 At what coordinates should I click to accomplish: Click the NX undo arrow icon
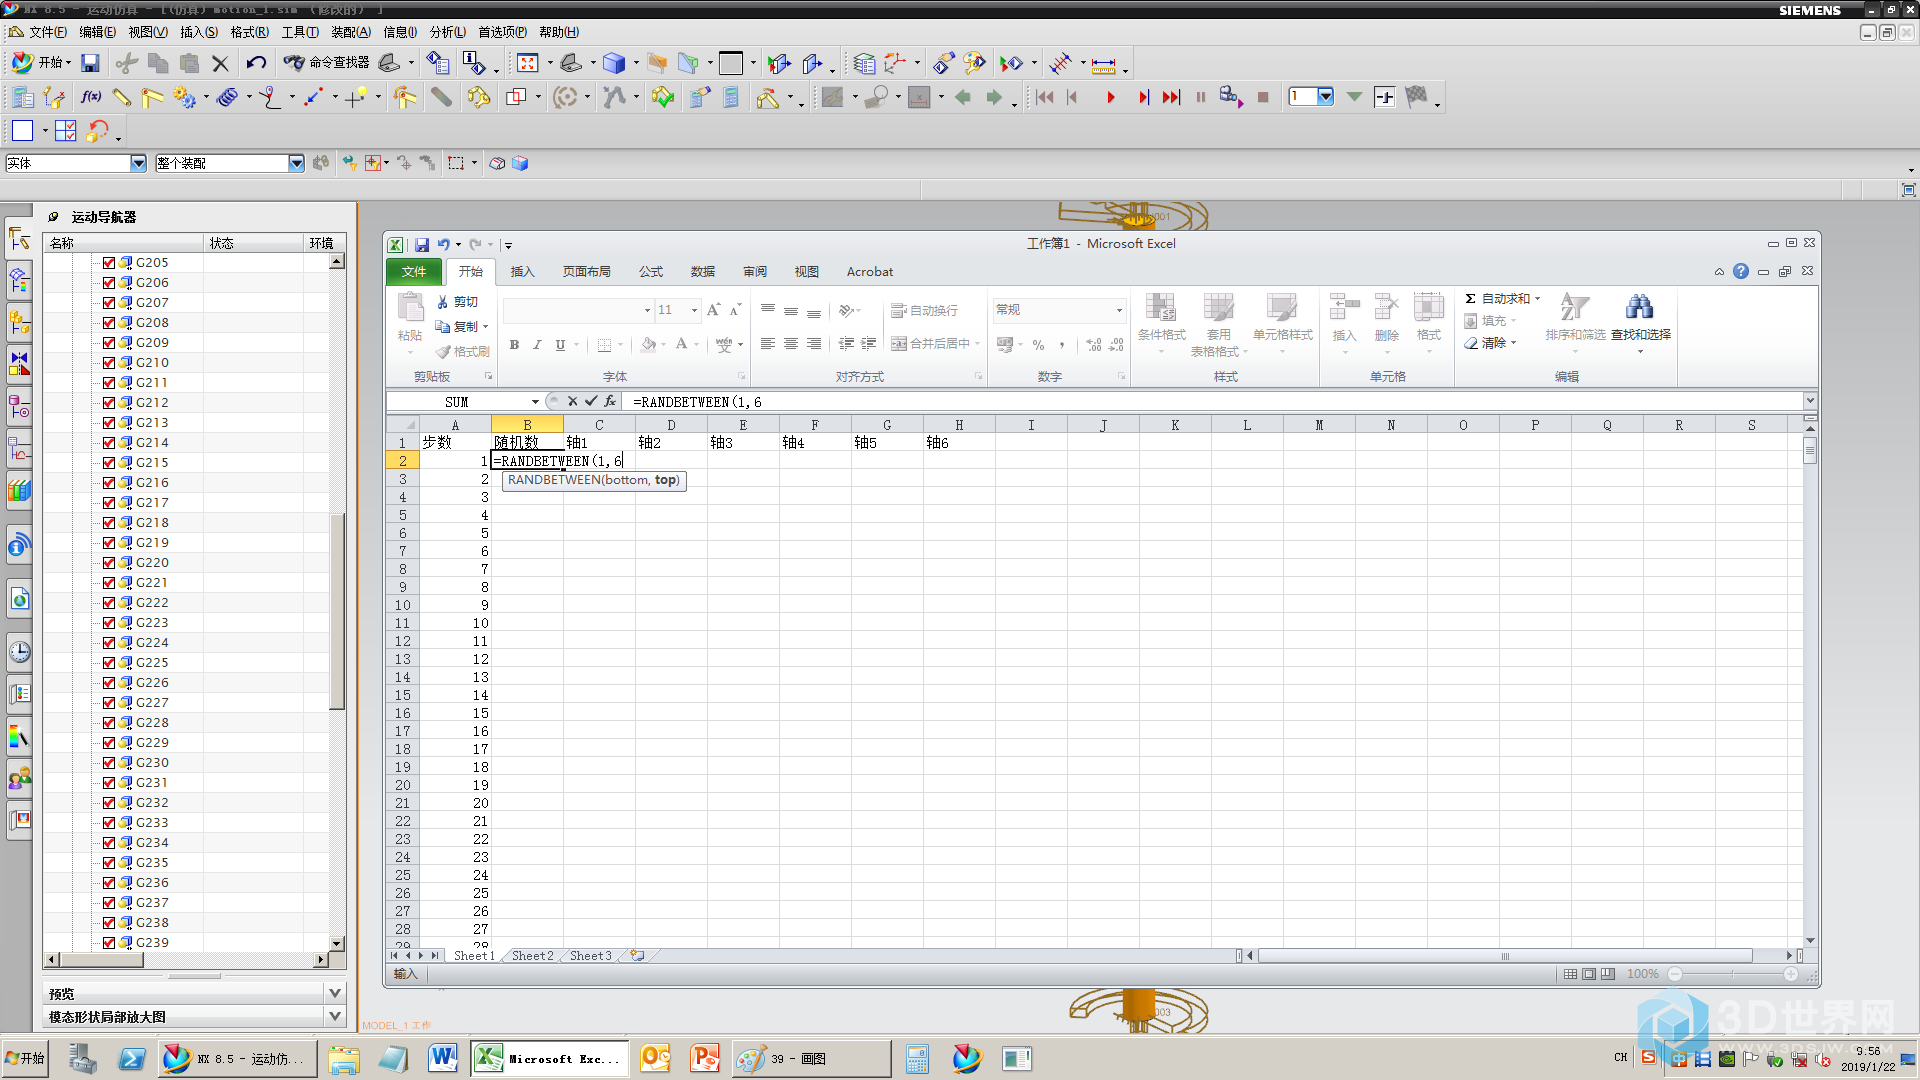256,64
